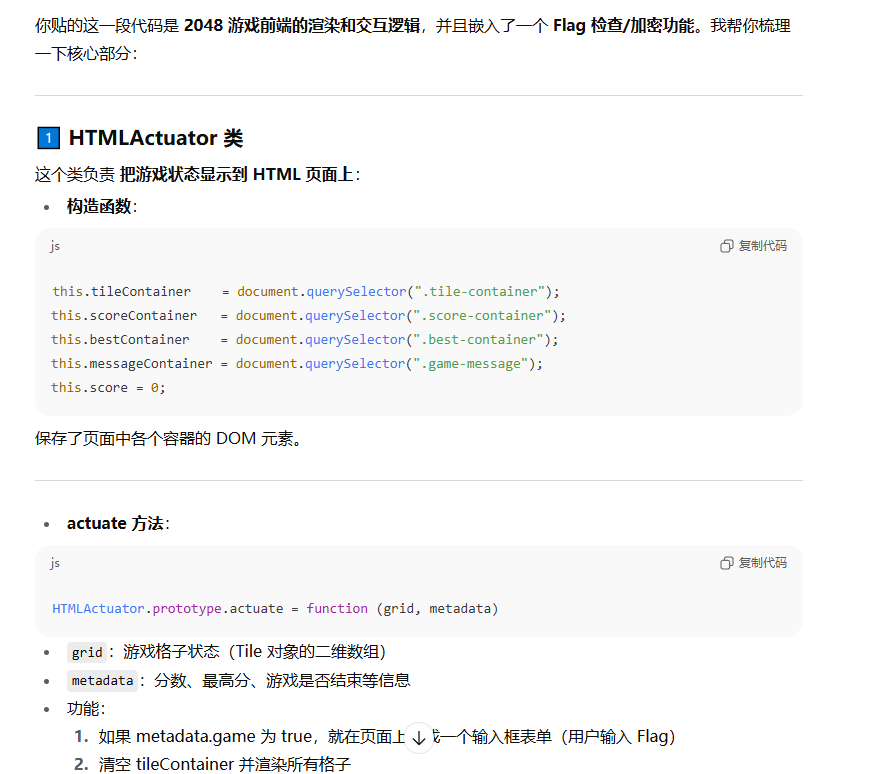
Task: Click the "HTMLActuator 类" heading
Action: (x=155, y=138)
